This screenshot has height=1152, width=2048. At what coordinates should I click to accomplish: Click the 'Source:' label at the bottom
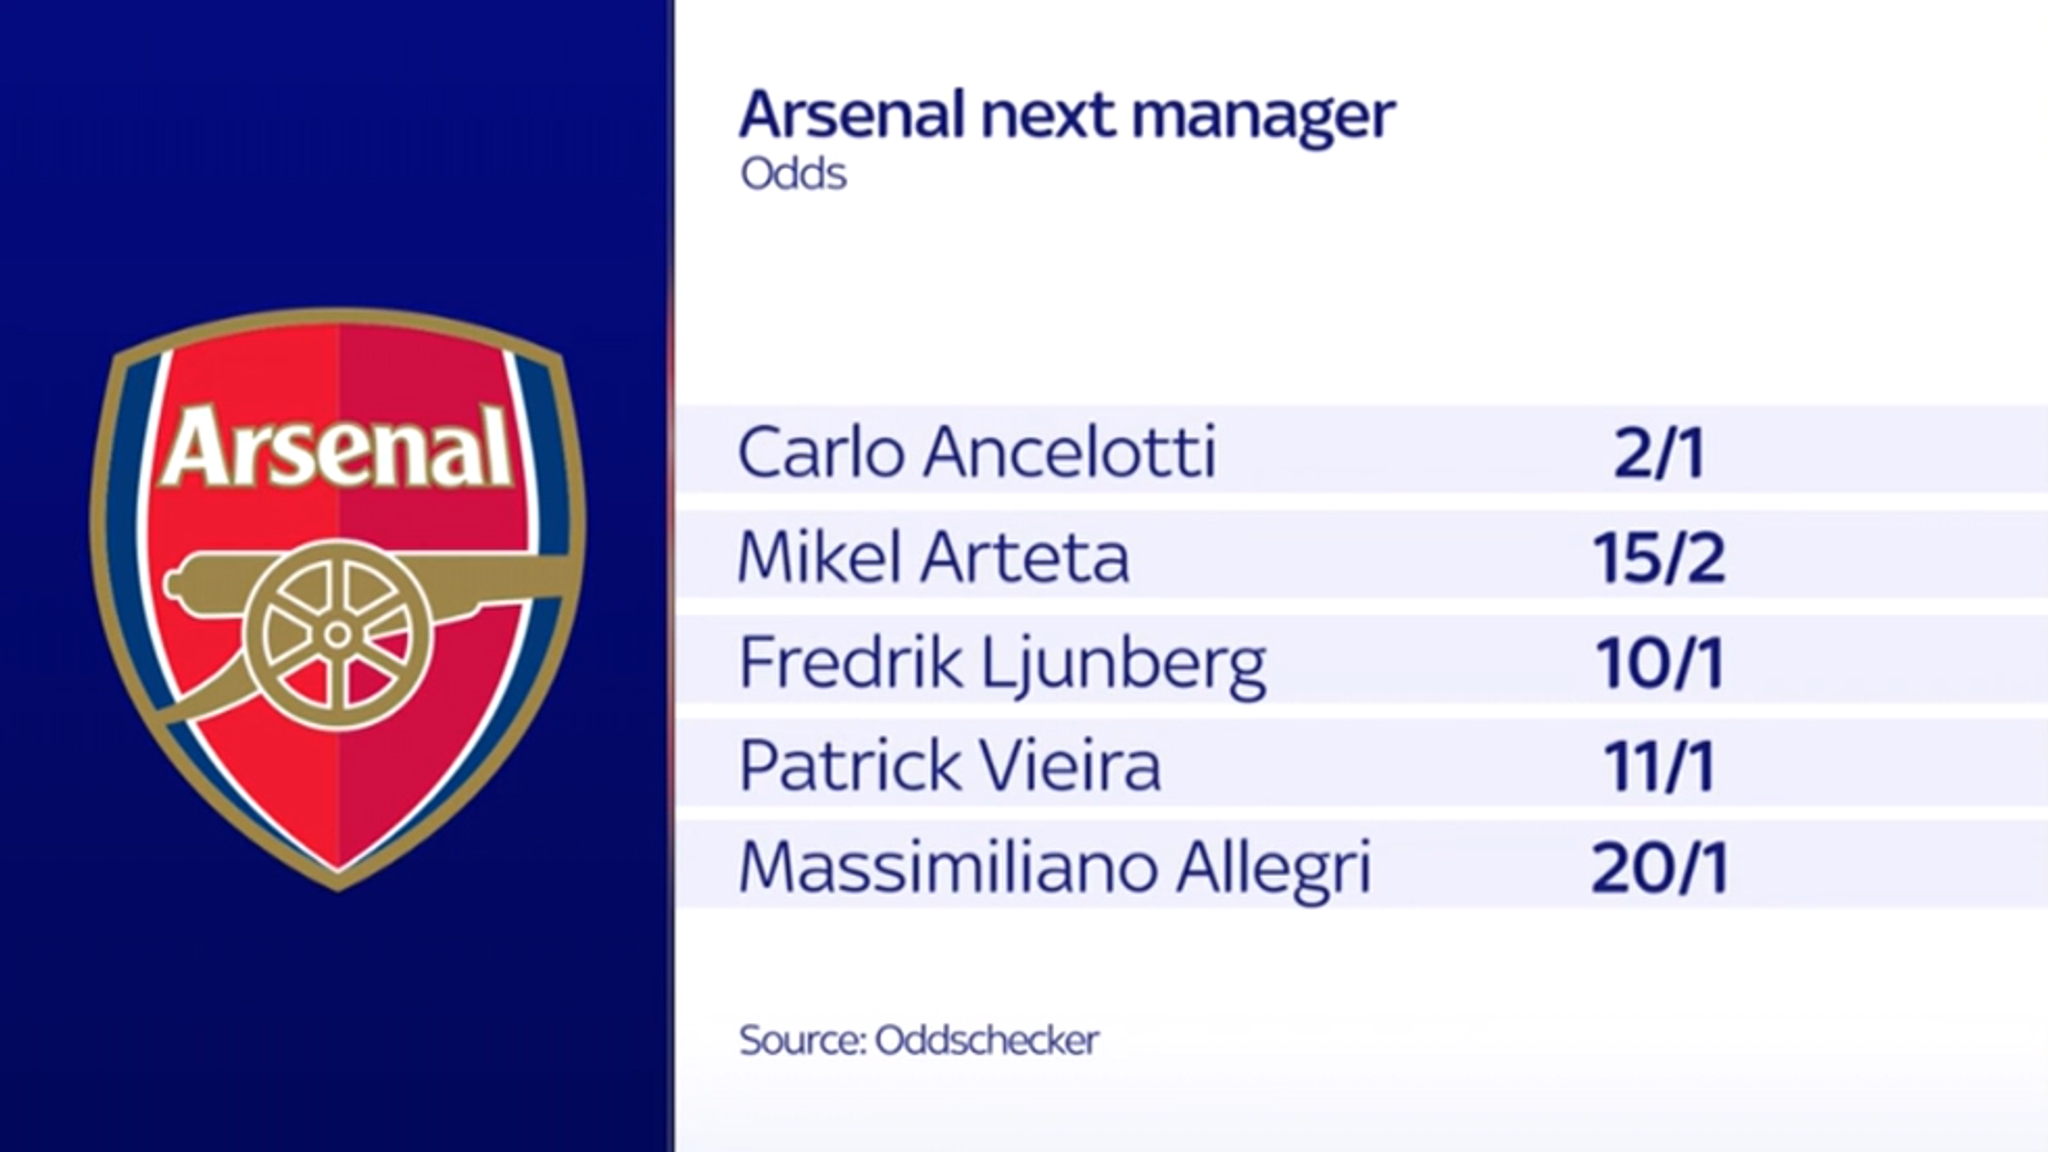[803, 1040]
